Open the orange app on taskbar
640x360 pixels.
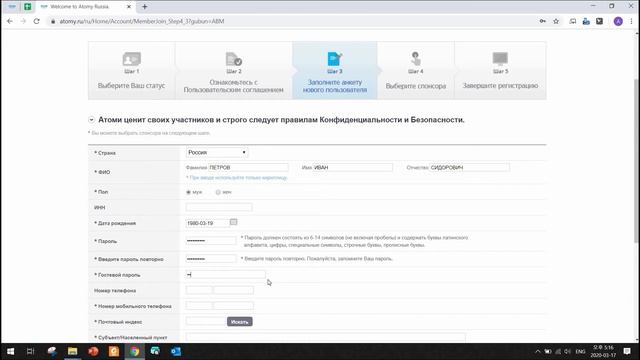click(114, 351)
